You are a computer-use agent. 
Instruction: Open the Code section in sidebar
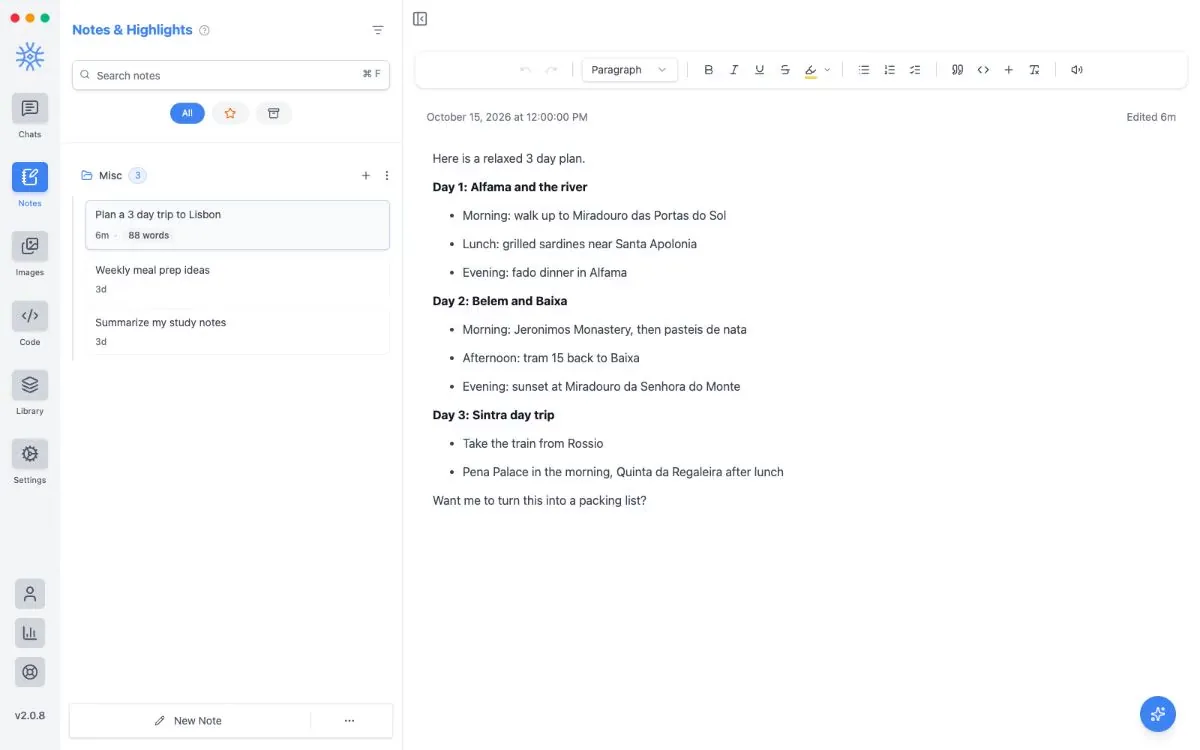click(30, 316)
